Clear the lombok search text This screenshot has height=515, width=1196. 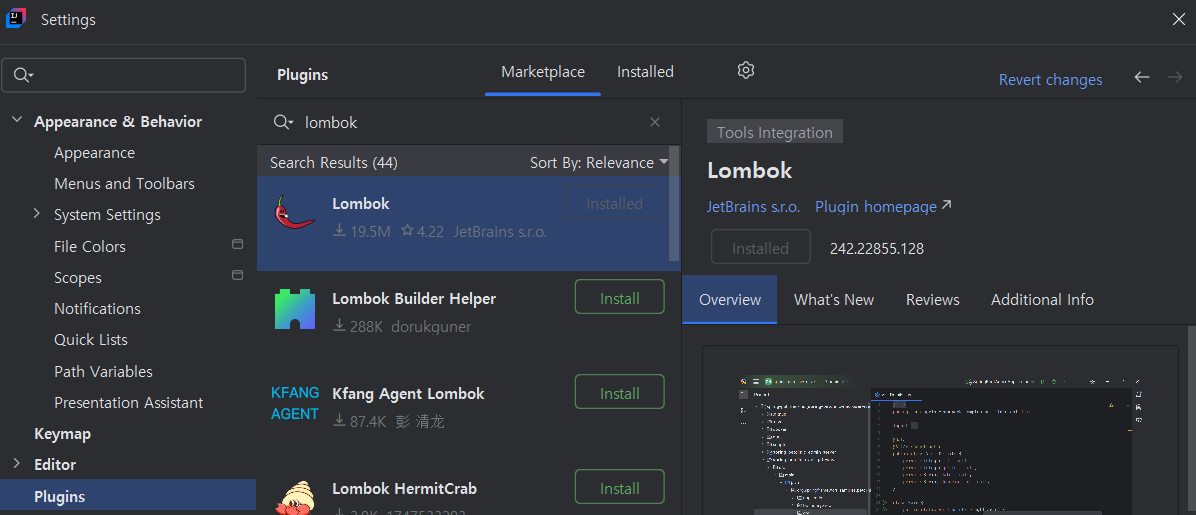pos(654,122)
